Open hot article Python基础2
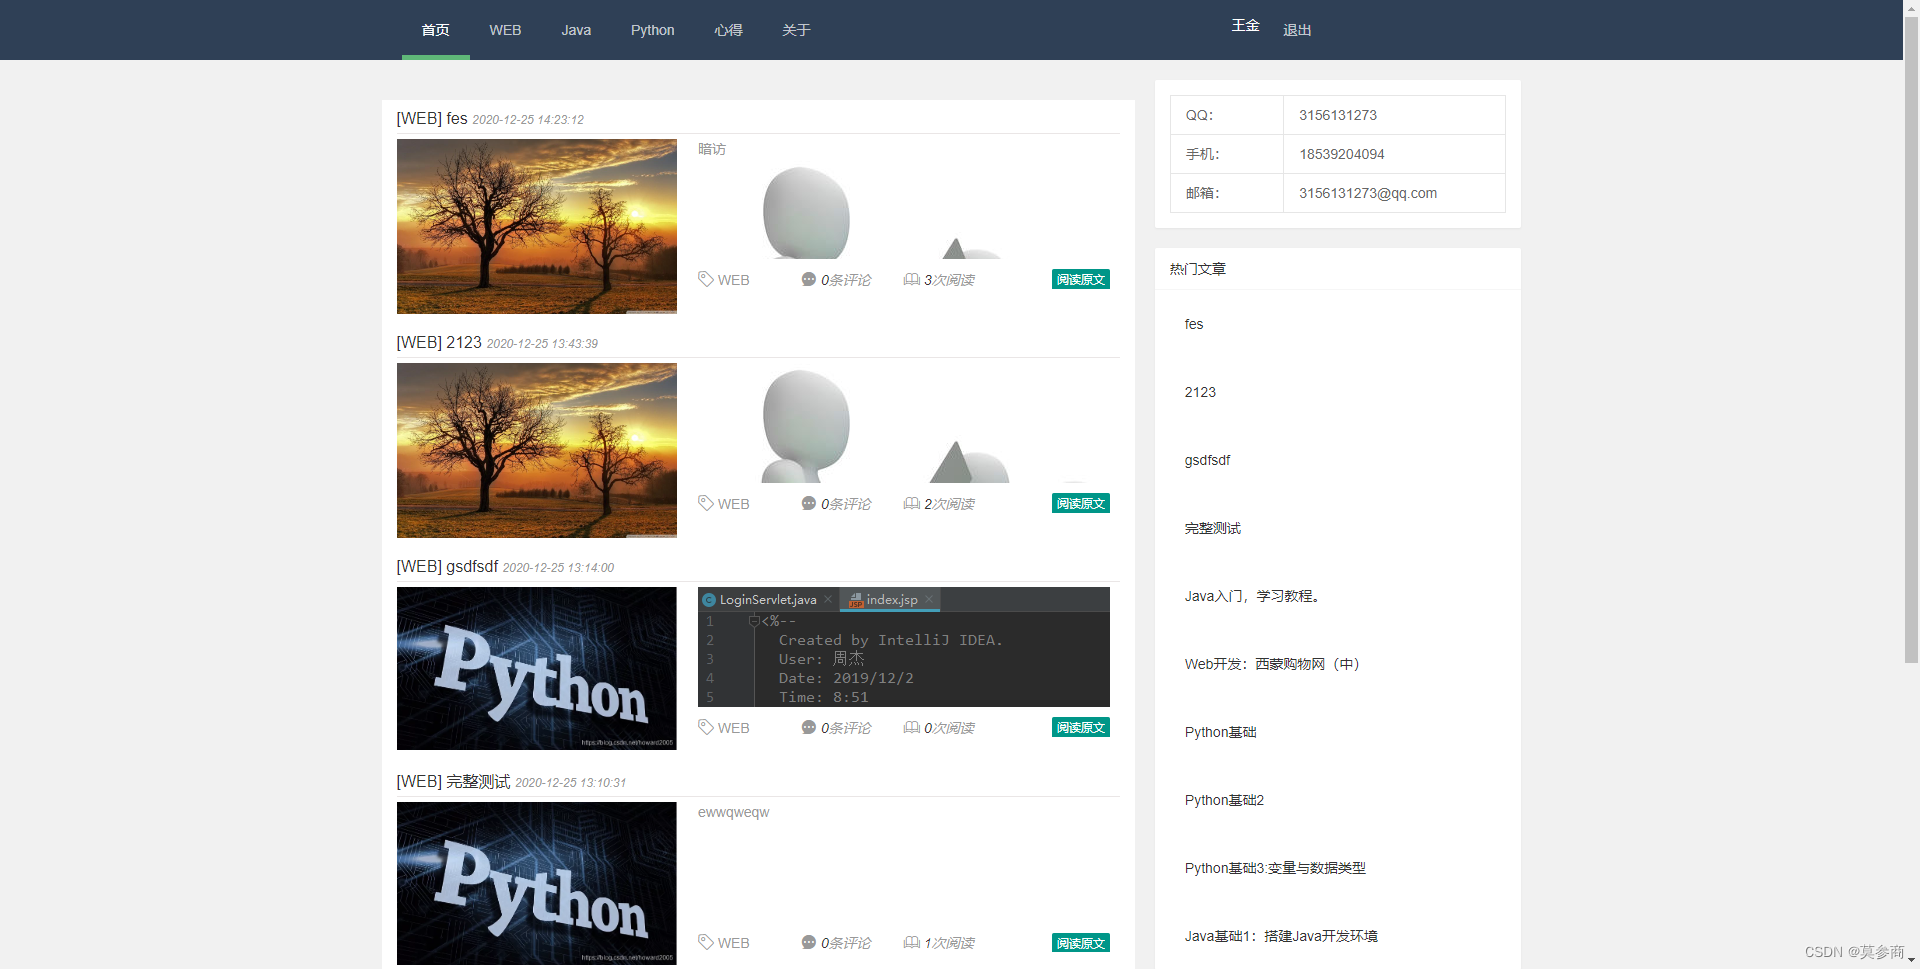The image size is (1920, 969). 1224,800
